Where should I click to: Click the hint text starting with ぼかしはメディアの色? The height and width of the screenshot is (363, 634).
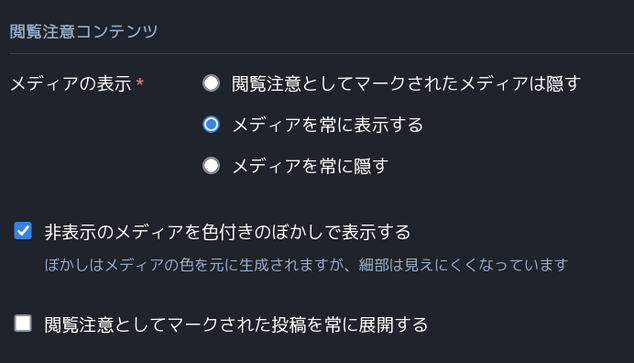point(306,265)
